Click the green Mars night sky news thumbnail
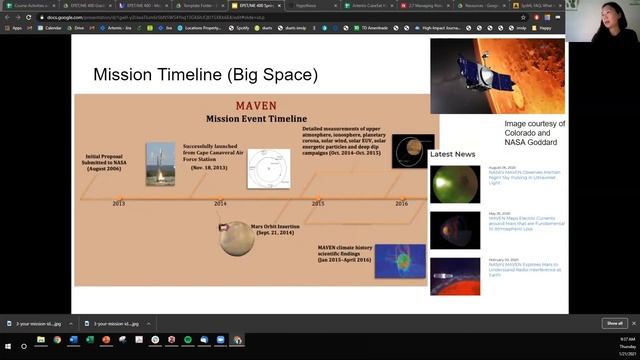 [455, 184]
